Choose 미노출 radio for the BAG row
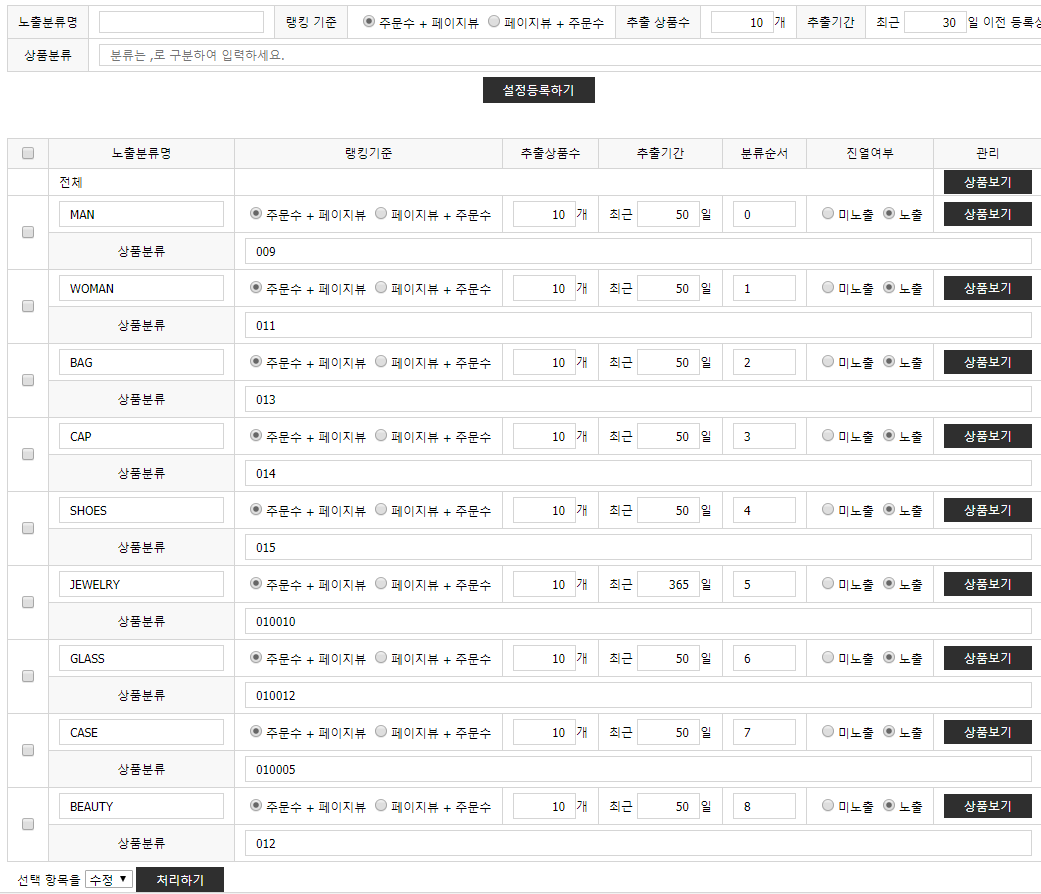 coord(827,362)
